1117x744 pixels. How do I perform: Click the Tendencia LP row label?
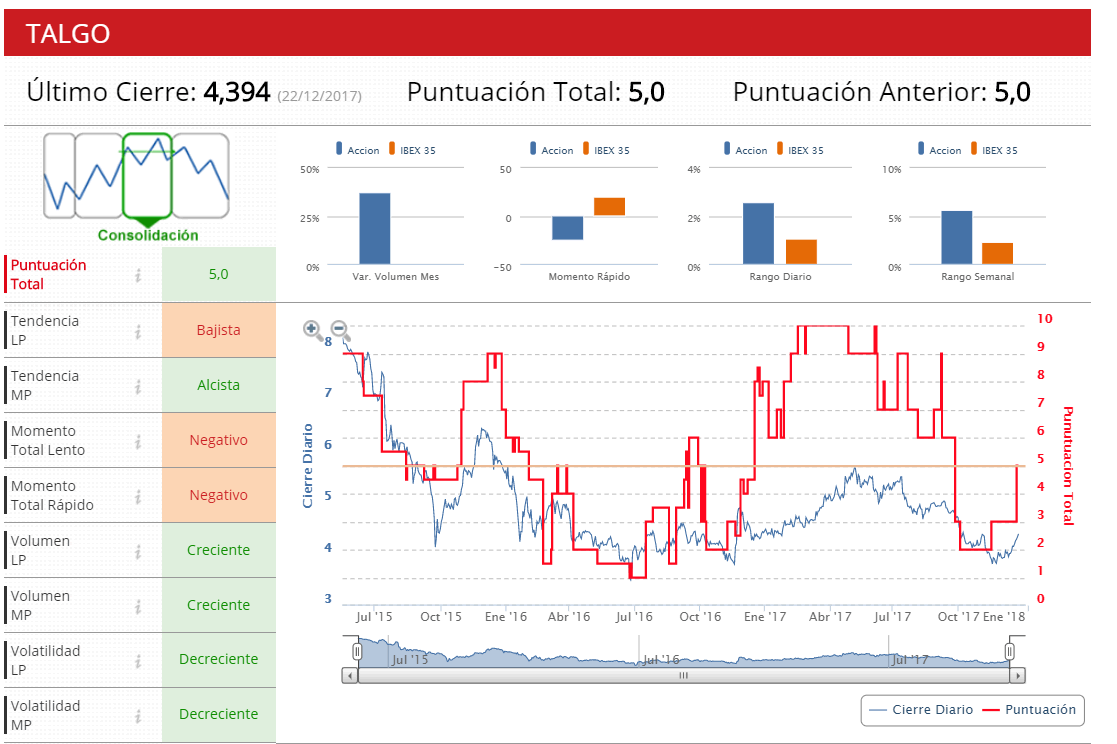44,330
